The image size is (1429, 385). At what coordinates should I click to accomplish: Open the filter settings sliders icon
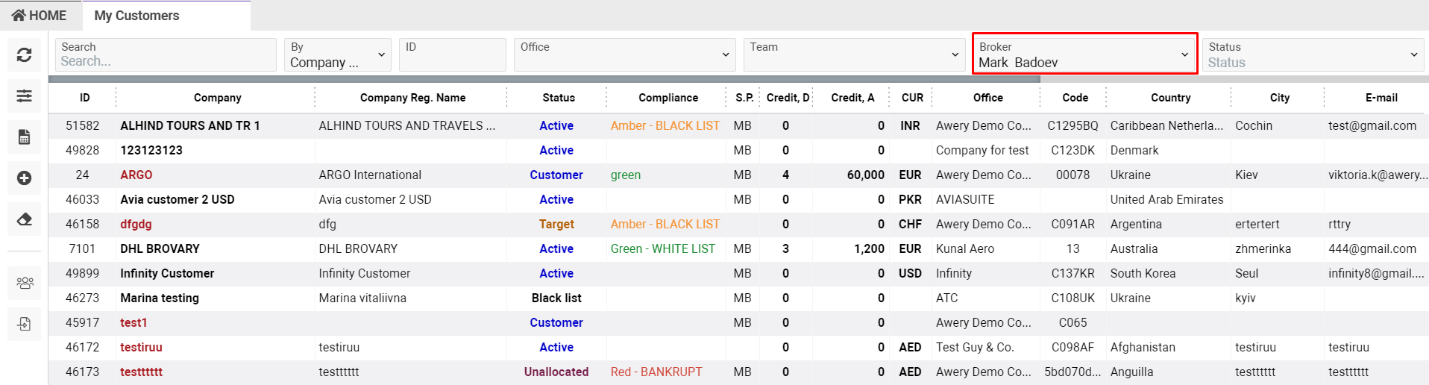pyautogui.click(x=24, y=96)
